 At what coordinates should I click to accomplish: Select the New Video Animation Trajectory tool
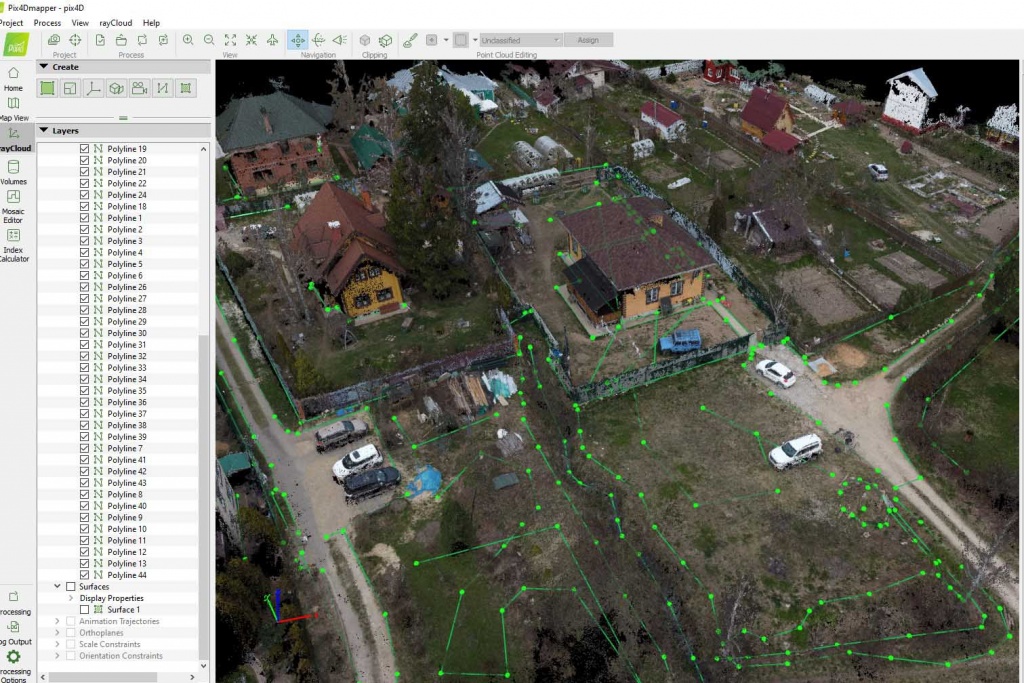[x=139, y=88]
